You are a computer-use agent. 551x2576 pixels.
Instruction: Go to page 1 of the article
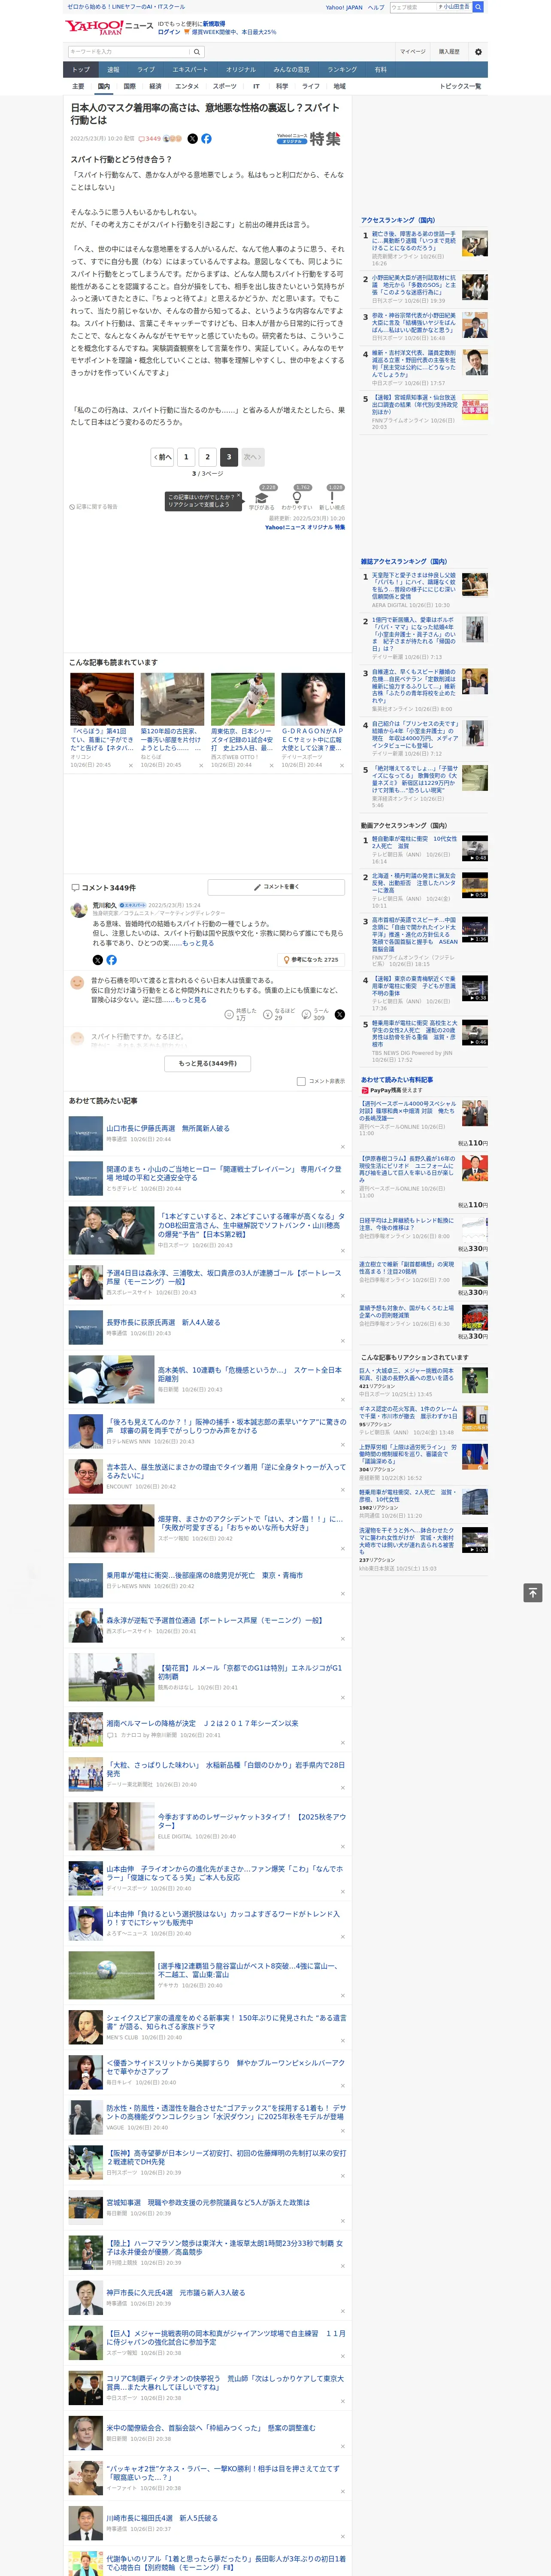tap(186, 457)
